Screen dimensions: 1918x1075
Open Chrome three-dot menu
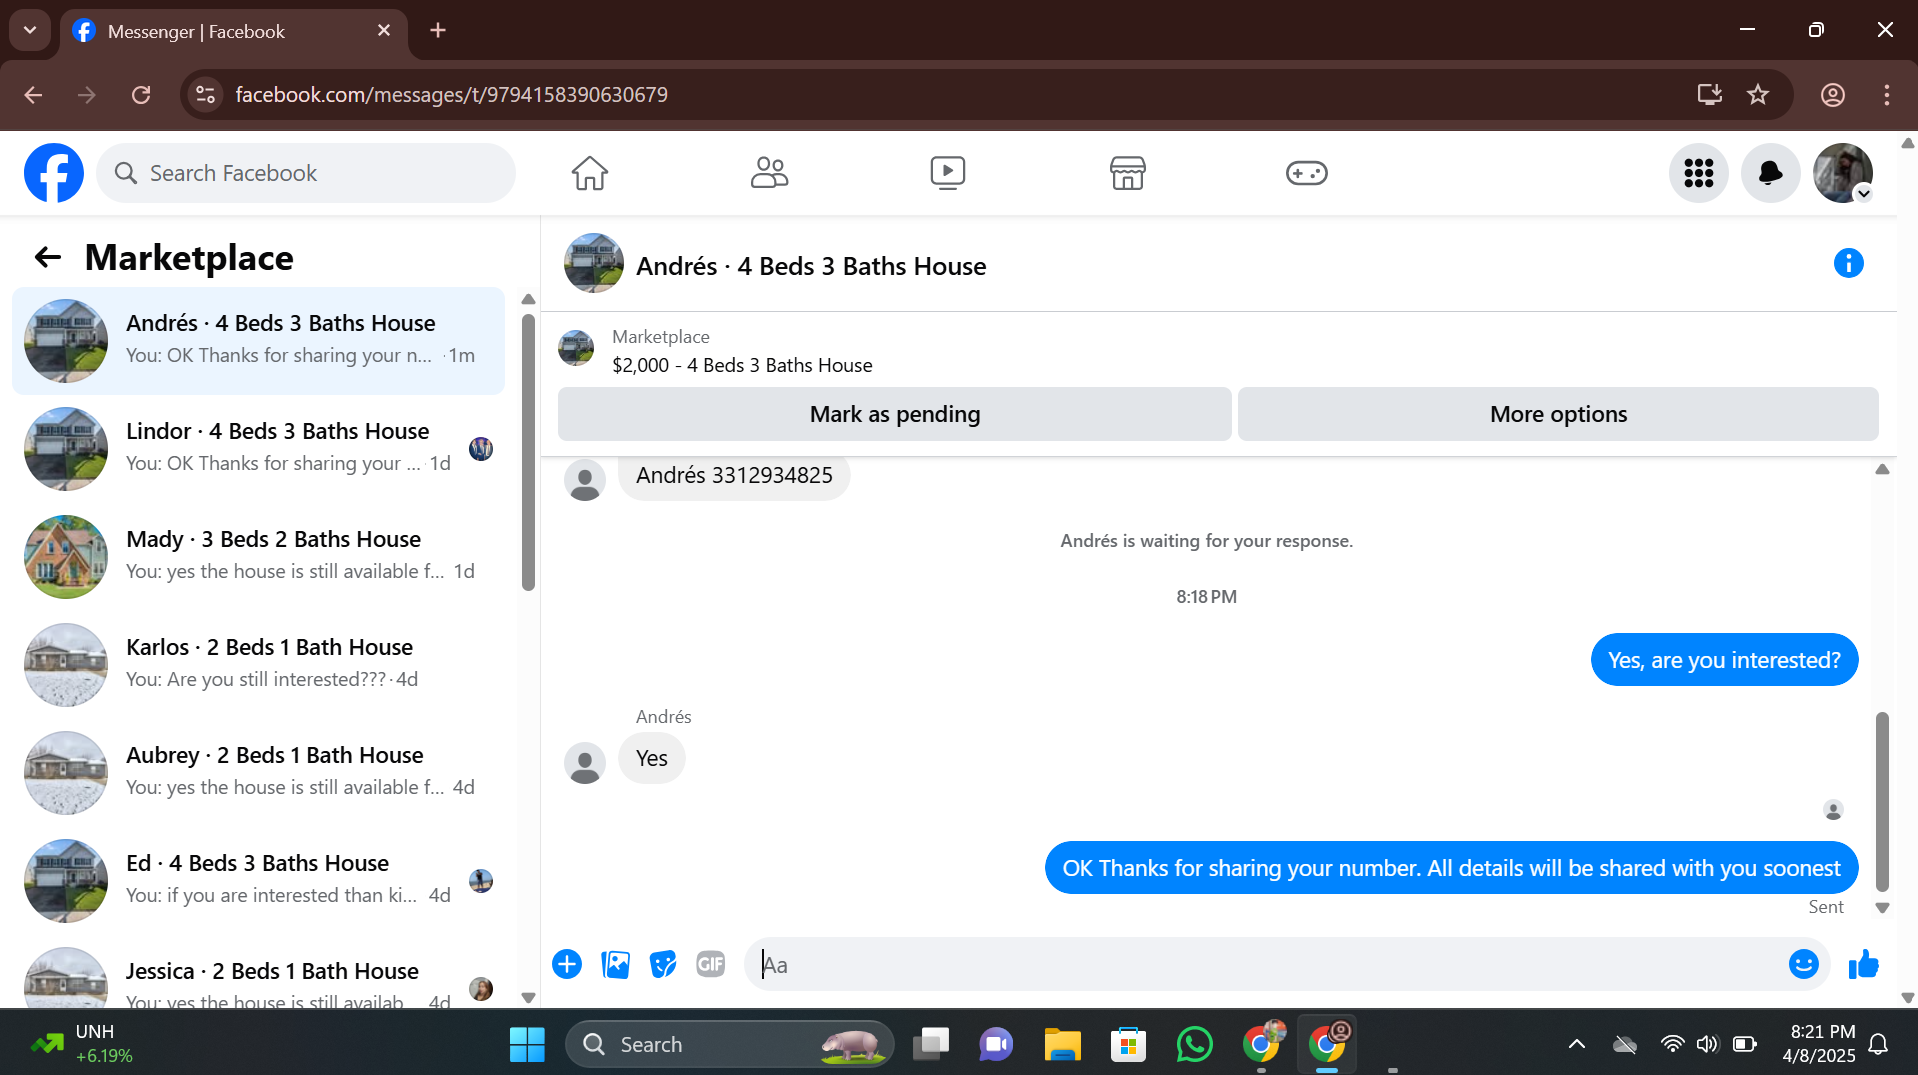point(1886,95)
